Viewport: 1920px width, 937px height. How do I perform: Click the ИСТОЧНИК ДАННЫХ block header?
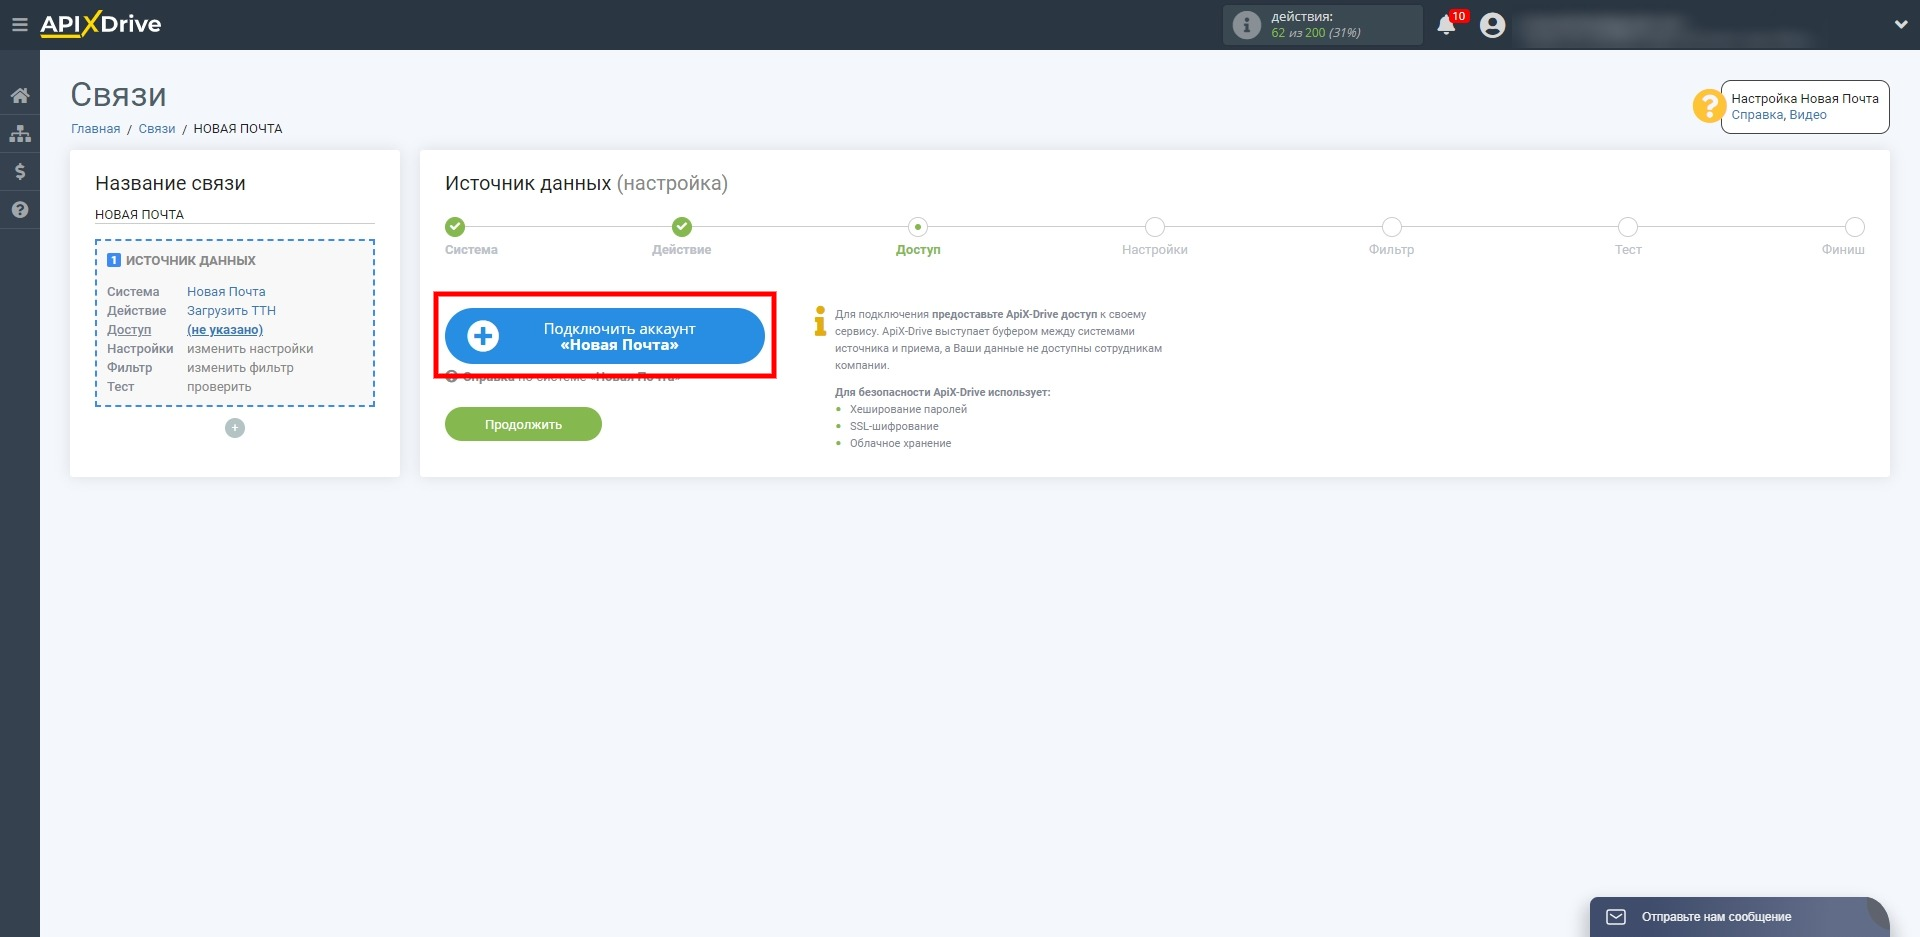pos(182,260)
